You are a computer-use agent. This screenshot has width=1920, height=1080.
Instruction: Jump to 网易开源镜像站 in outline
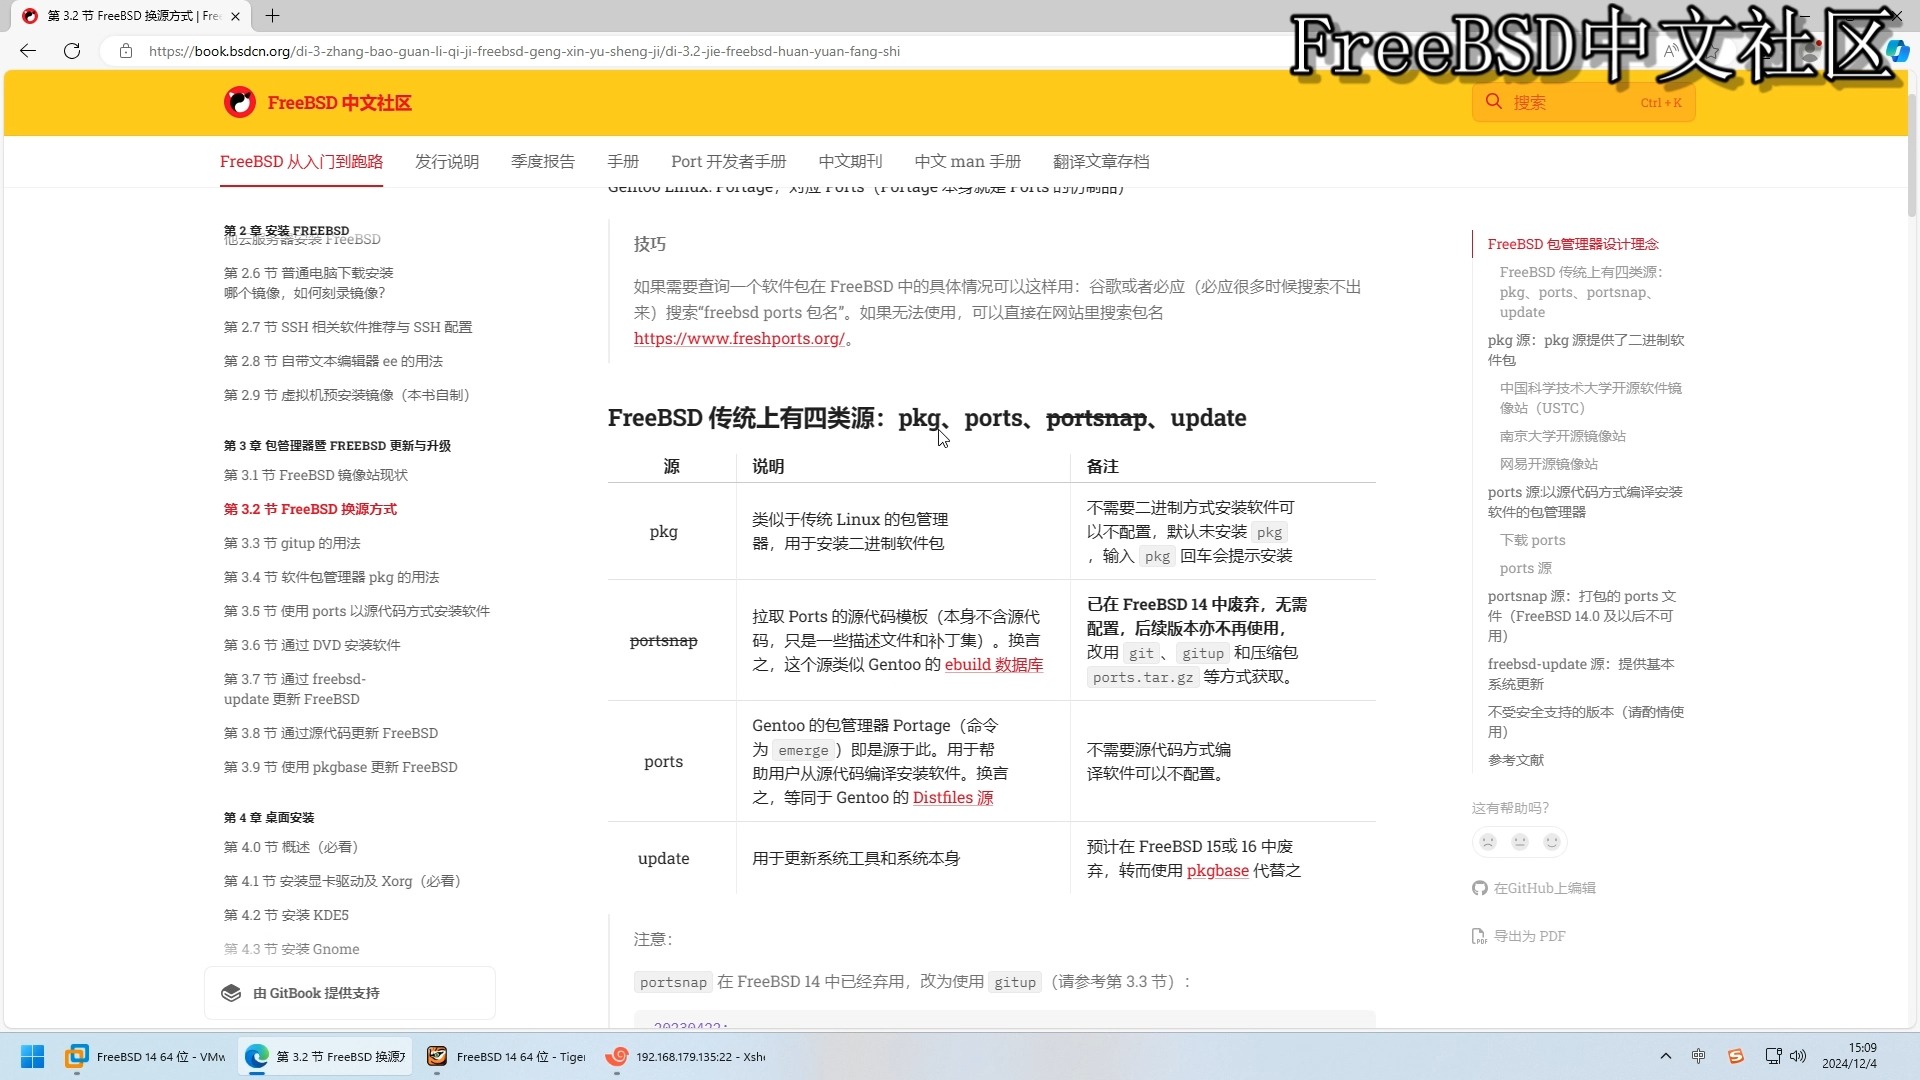[x=1549, y=464]
